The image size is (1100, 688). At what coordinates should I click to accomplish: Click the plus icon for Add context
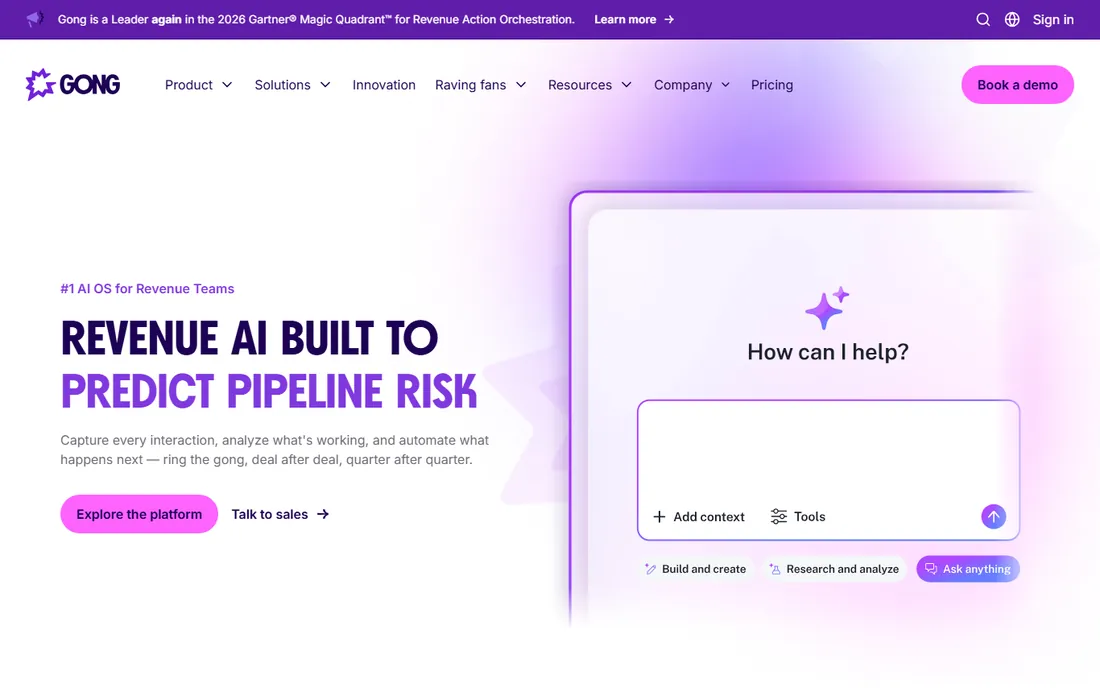(x=659, y=517)
